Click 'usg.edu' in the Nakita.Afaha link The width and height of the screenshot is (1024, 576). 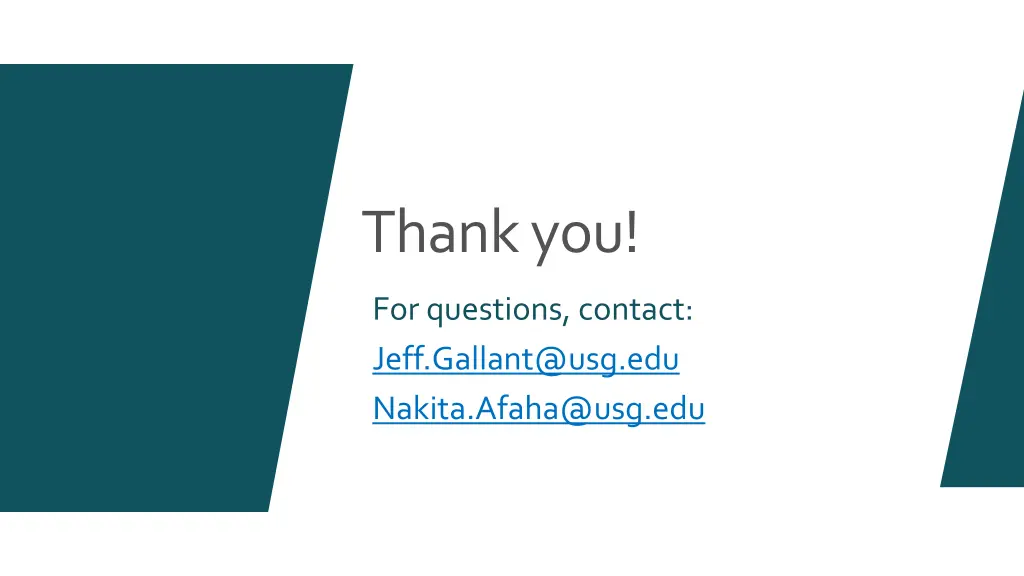pyautogui.click(x=648, y=410)
